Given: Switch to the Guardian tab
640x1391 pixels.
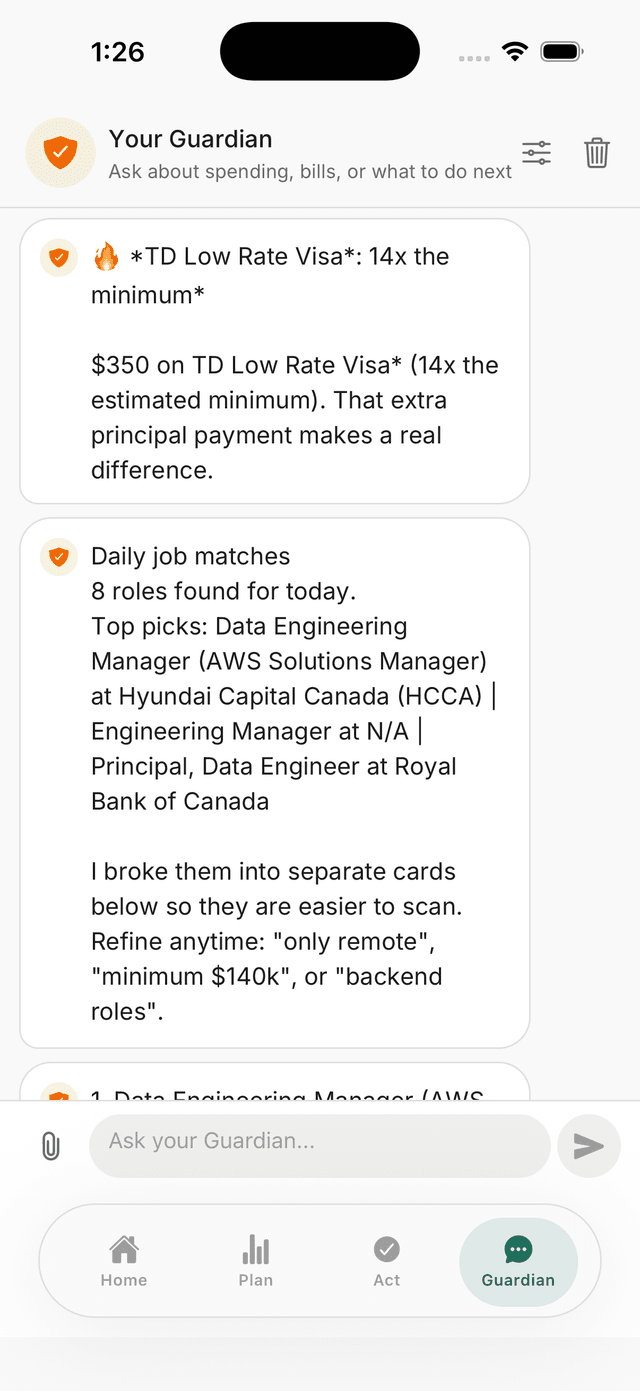Looking at the screenshot, I should 517,1260.
